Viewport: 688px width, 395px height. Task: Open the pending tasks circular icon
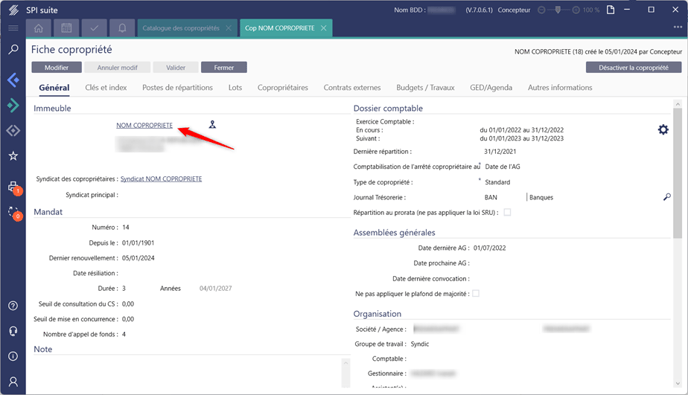click(14, 213)
